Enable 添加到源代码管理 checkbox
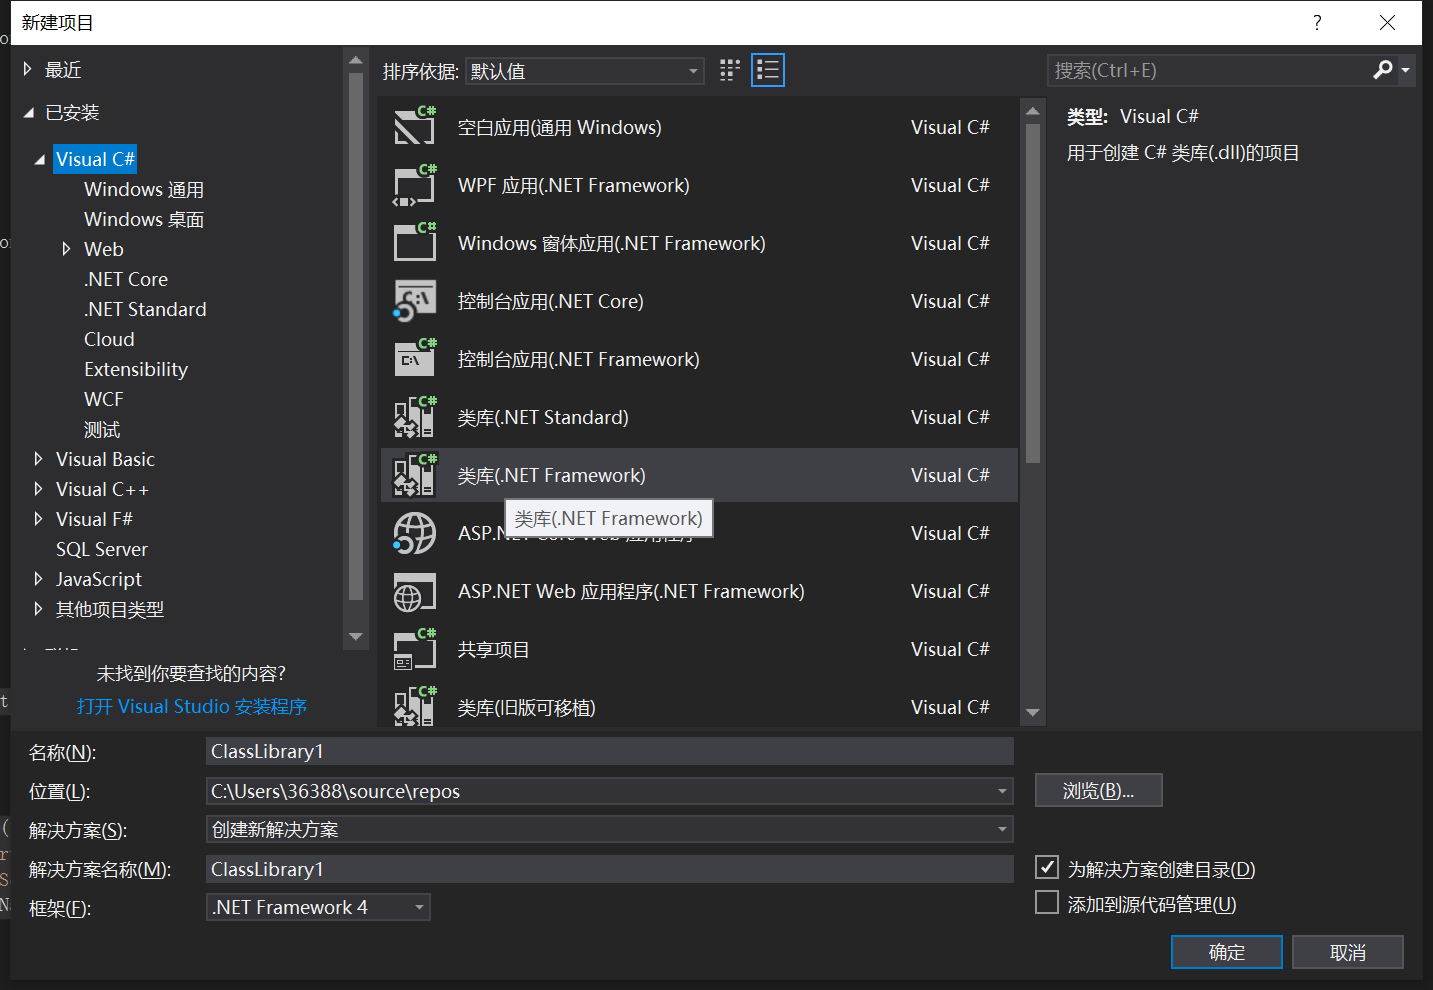Screen dimensions: 1433x990 click(1047, 903)
